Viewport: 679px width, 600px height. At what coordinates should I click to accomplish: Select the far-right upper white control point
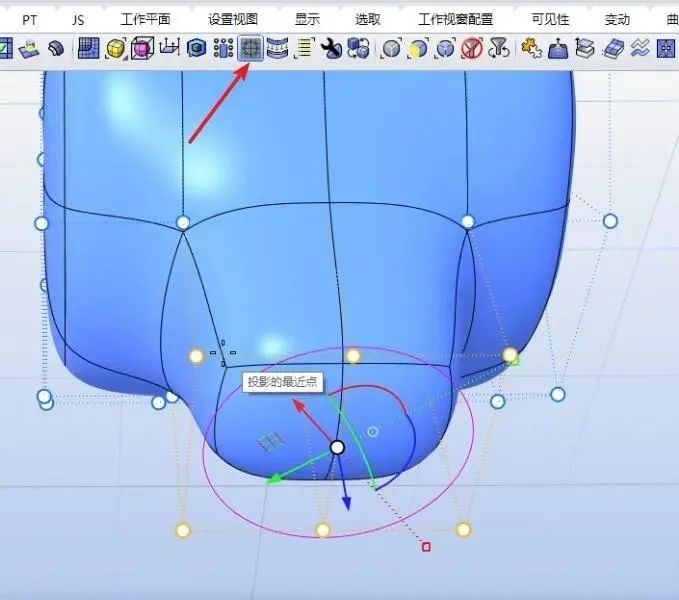pyautogui.click(x=610, y=221)
